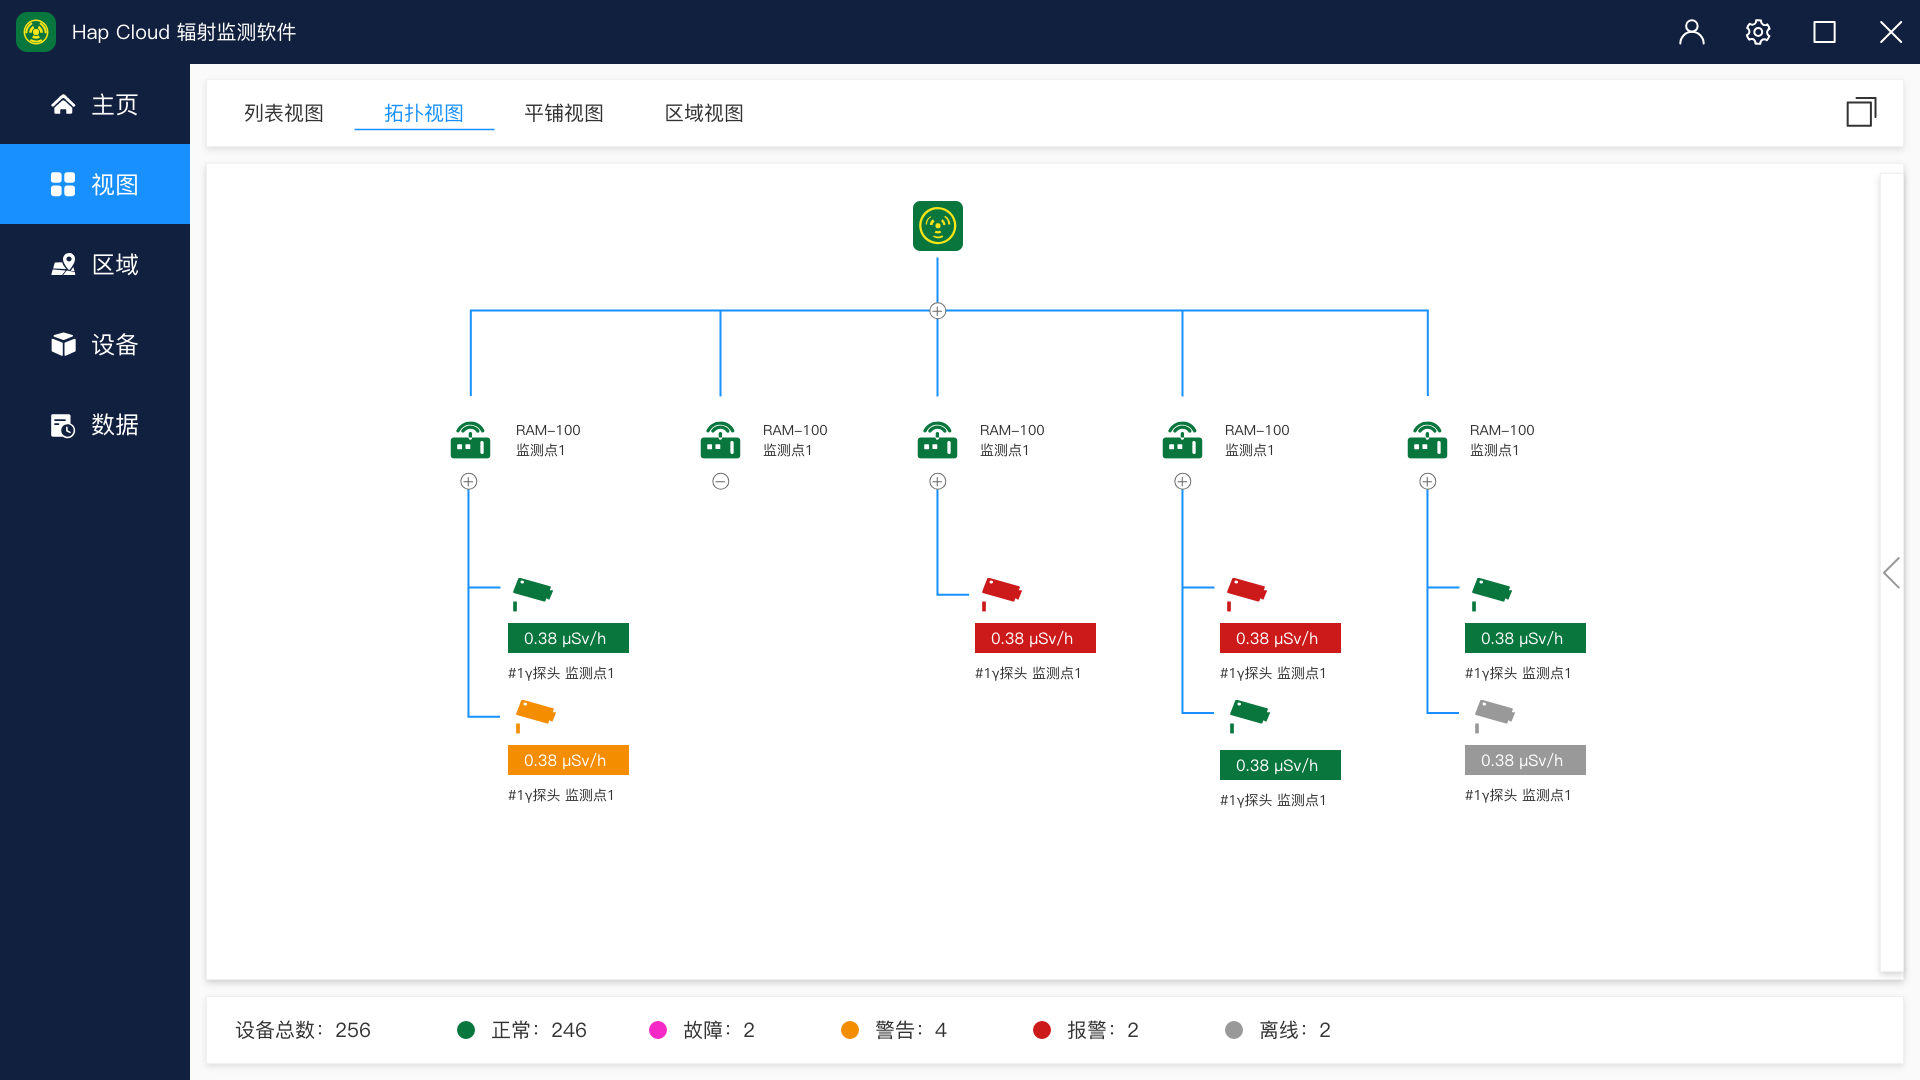Open 区域 area section in sidebar
The image size is (1920, 1080).
click(x=95, y=264)
